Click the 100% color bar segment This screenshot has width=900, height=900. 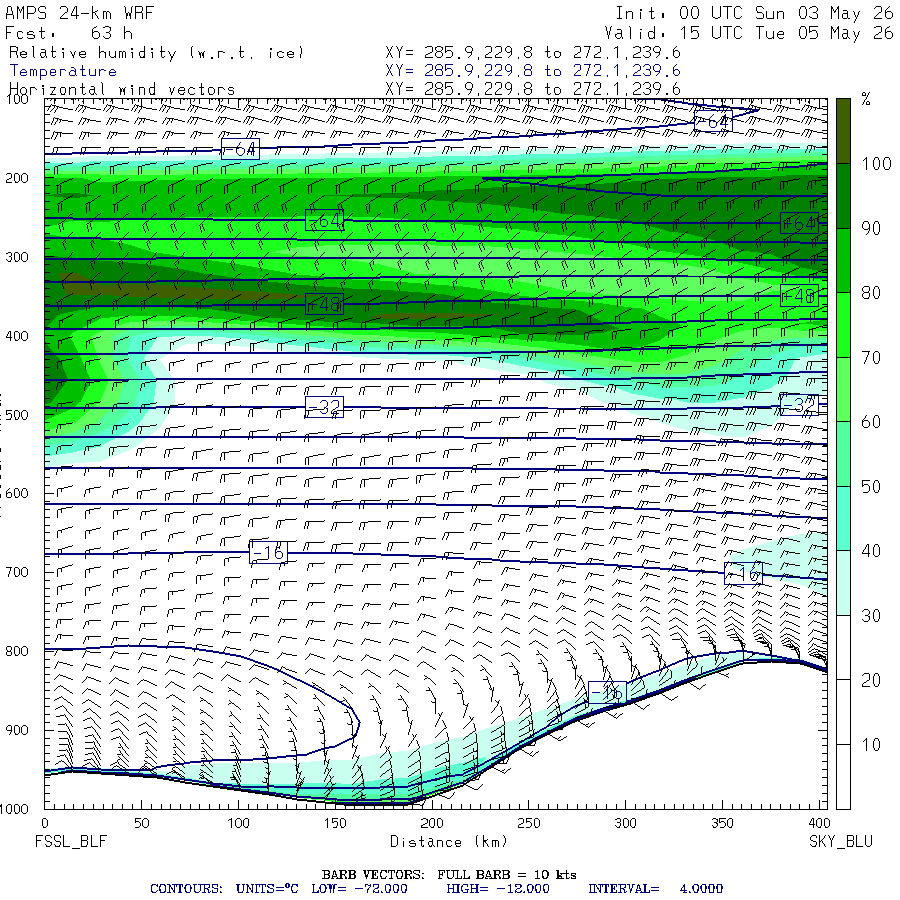tap(843, 131)
